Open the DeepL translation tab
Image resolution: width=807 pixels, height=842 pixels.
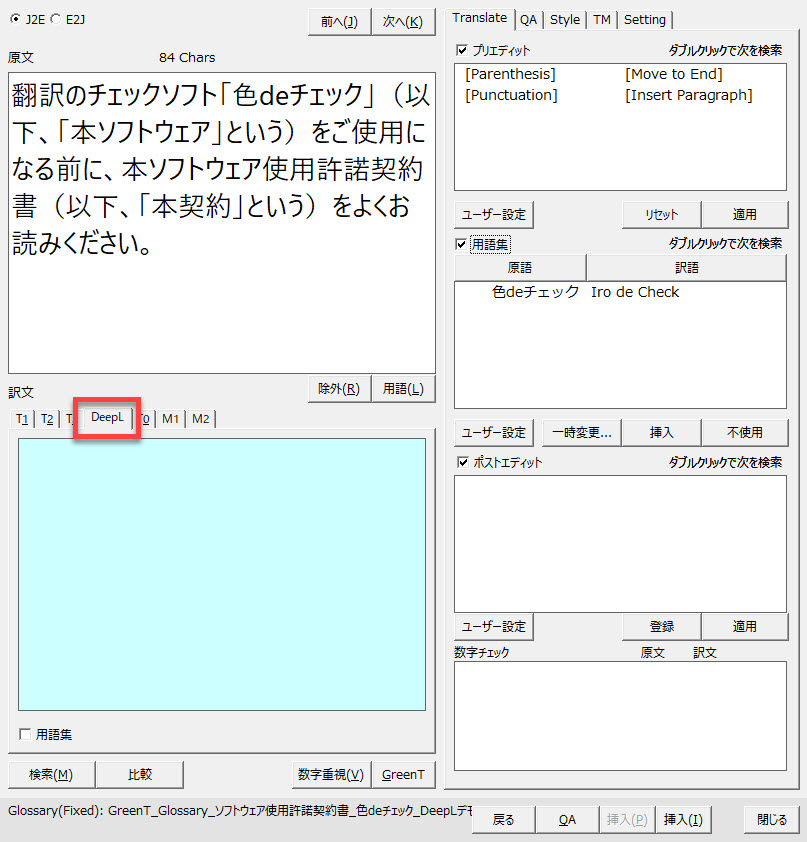107,418
